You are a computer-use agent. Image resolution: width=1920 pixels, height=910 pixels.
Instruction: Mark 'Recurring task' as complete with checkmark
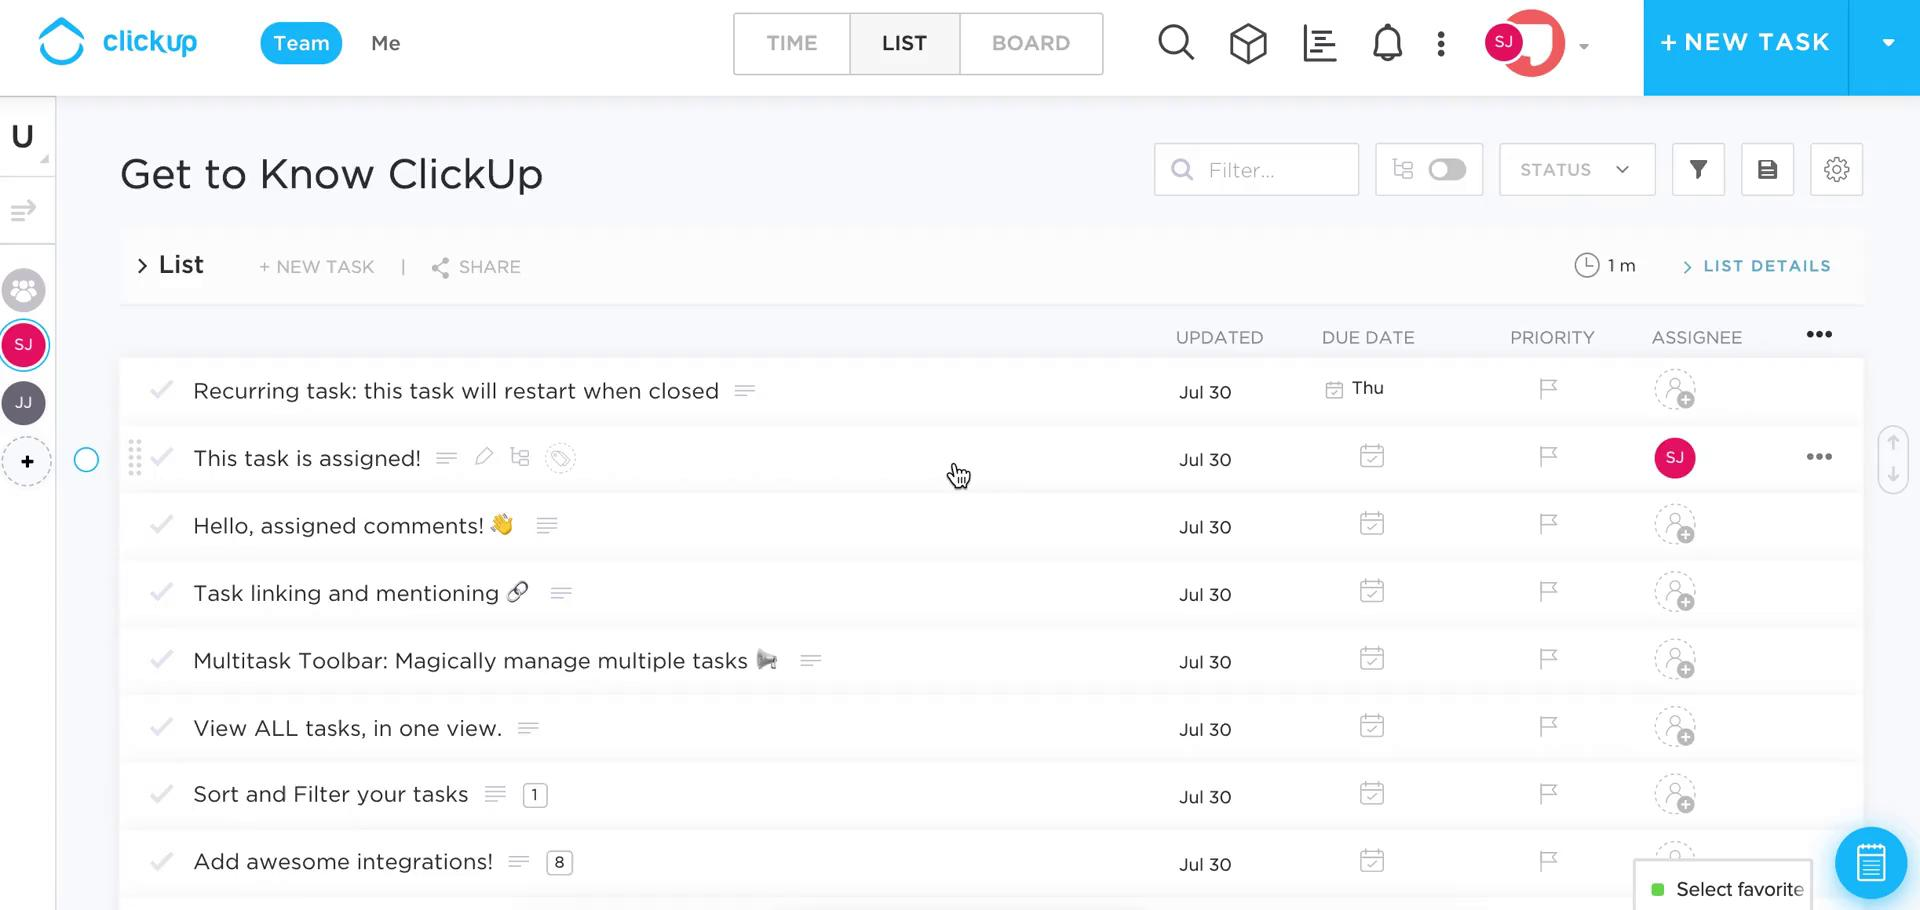coord(161,390)
